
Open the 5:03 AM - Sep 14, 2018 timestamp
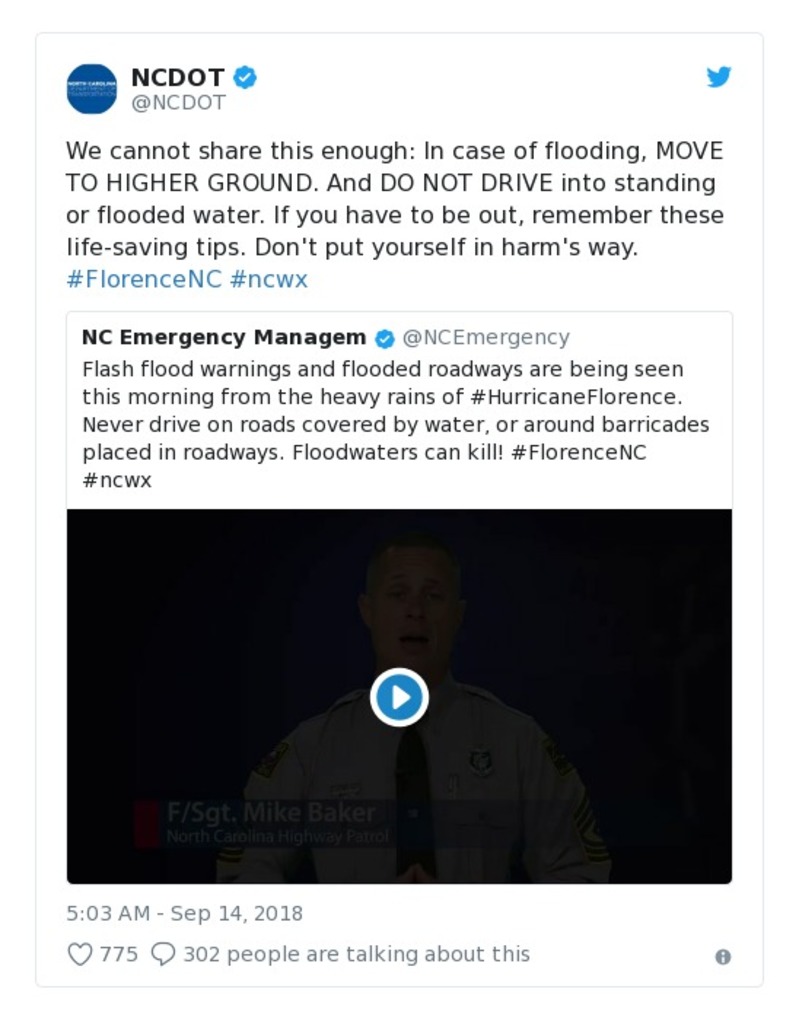[184, 913]
